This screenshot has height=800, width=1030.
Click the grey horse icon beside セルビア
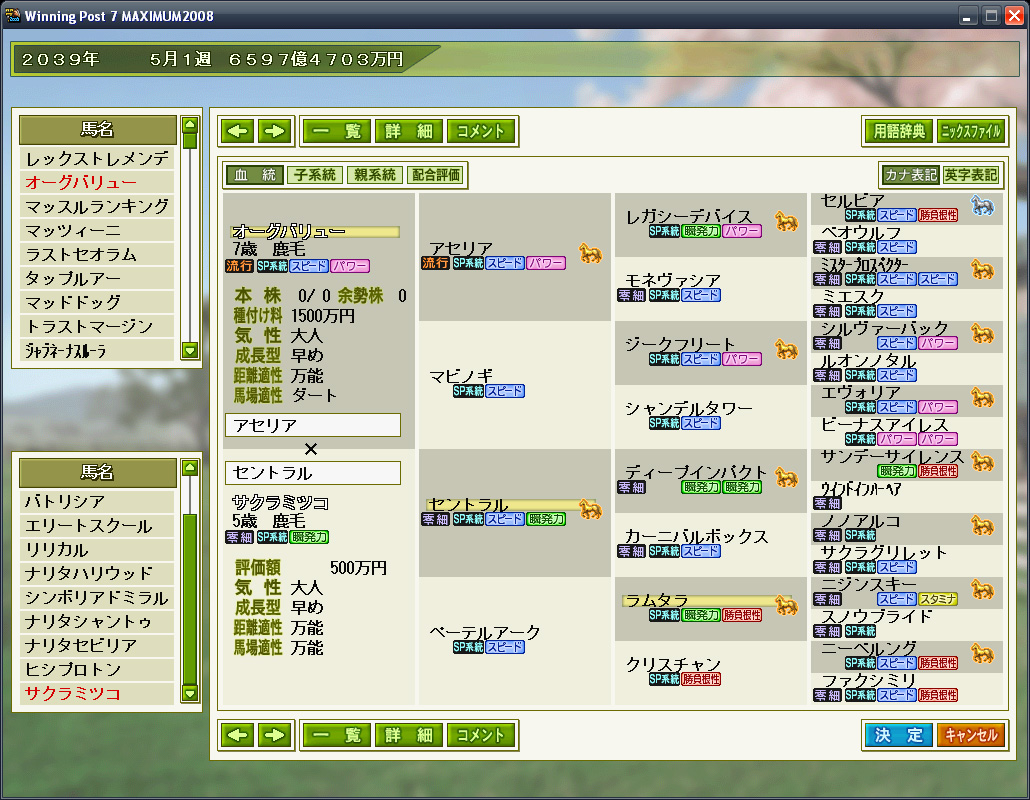click(x=983, y=206)
